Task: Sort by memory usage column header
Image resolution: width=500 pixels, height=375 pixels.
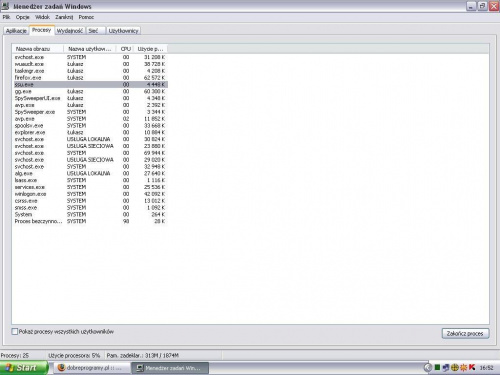Action: (x=151, y=49)
